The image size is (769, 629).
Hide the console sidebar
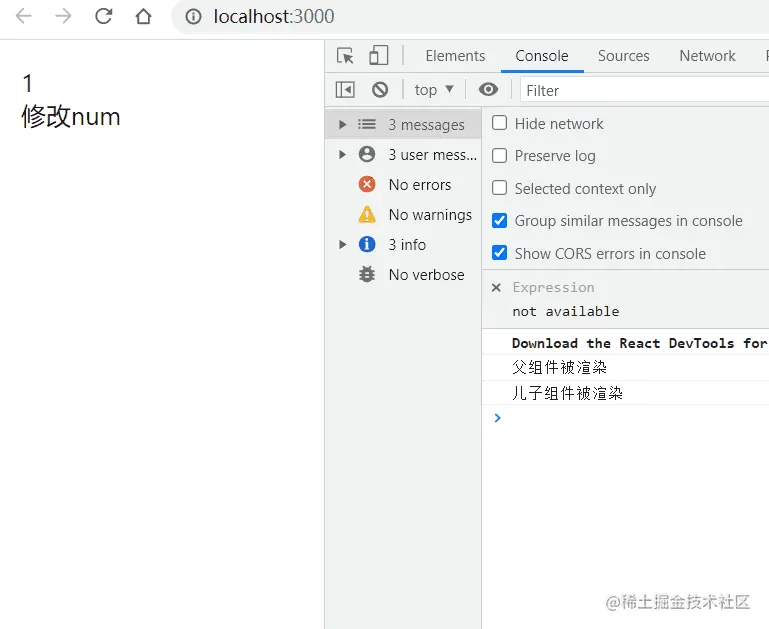pos(345,90)
